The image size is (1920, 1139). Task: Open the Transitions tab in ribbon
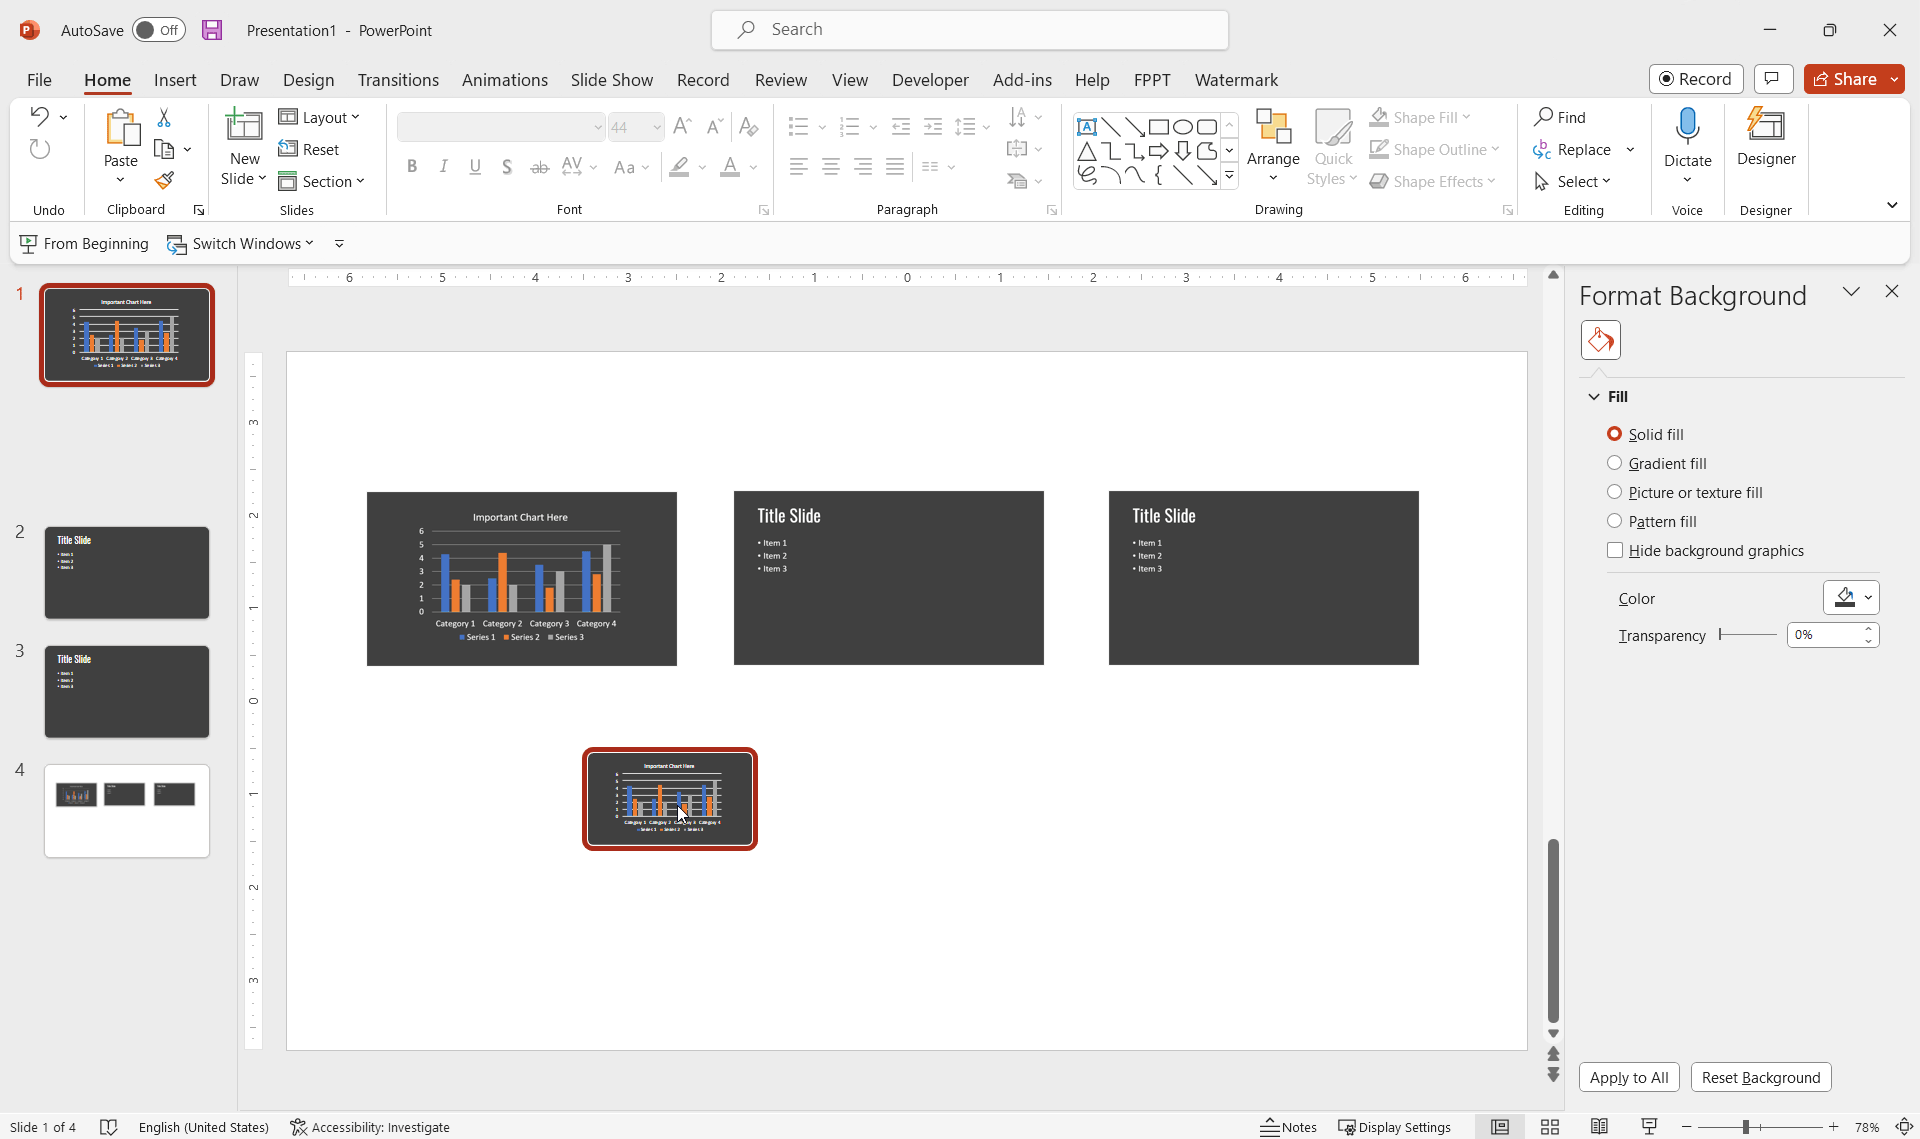coord(397,79)
